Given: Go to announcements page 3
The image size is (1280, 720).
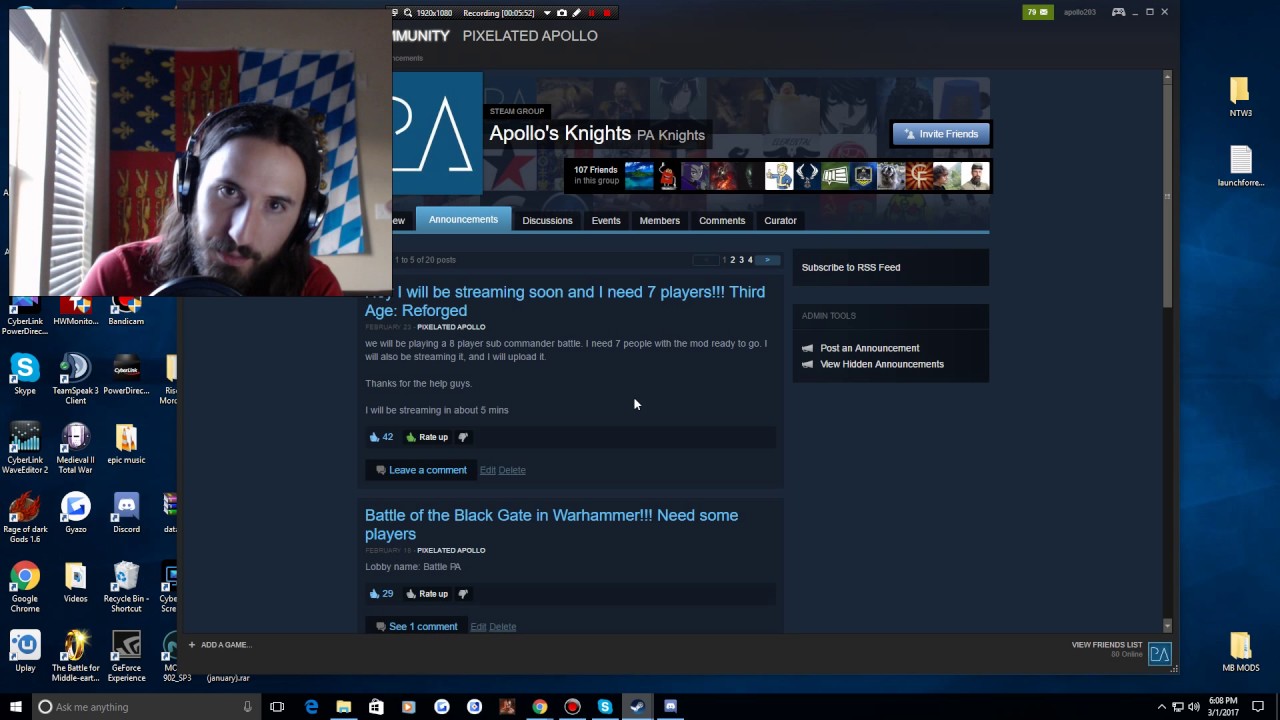Looking at the screenshot, I should coord(741,260).
